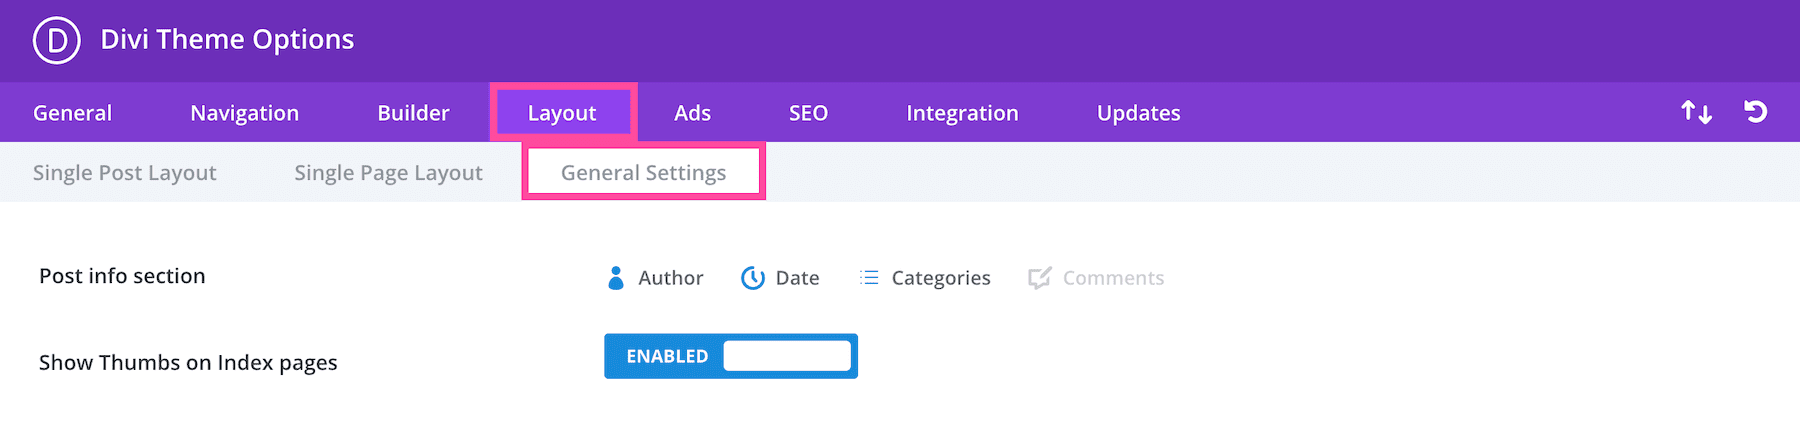
Task: Click the reset to defaults icon
Action: tap(1755, 112)
